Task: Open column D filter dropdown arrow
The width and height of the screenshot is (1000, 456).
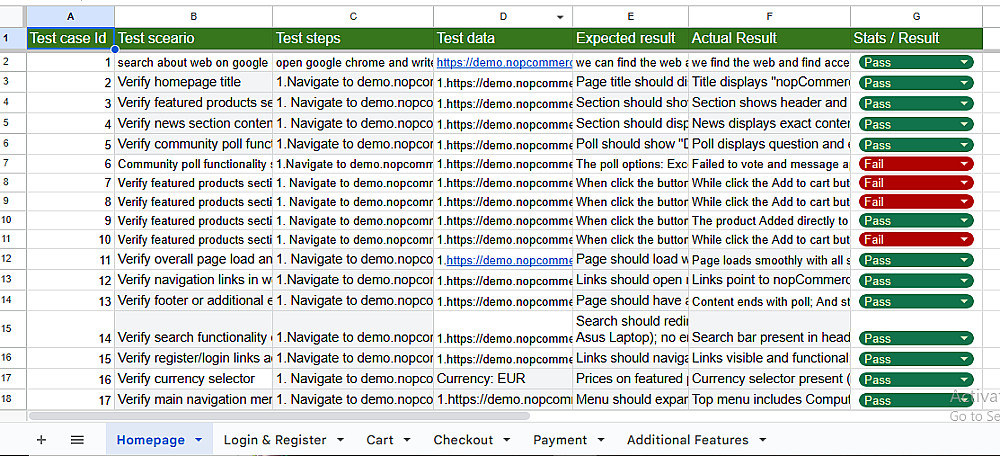Action: click(559, 17)
